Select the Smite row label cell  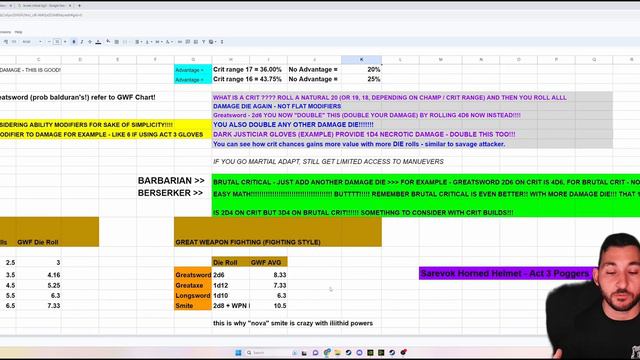(193, 306)
